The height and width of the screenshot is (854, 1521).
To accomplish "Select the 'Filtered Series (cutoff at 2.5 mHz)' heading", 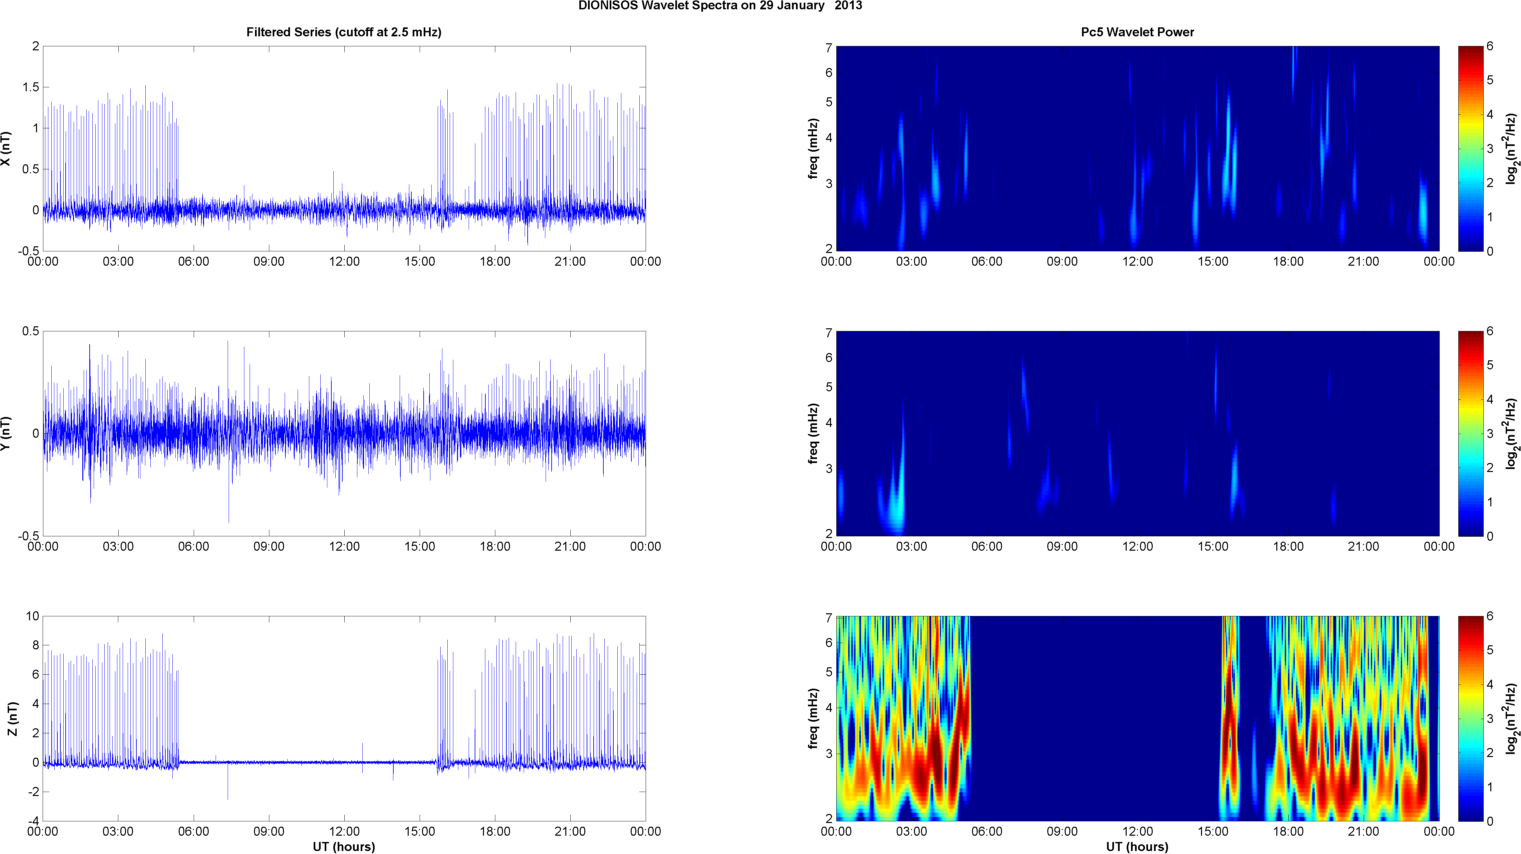I will click(344, 32).
